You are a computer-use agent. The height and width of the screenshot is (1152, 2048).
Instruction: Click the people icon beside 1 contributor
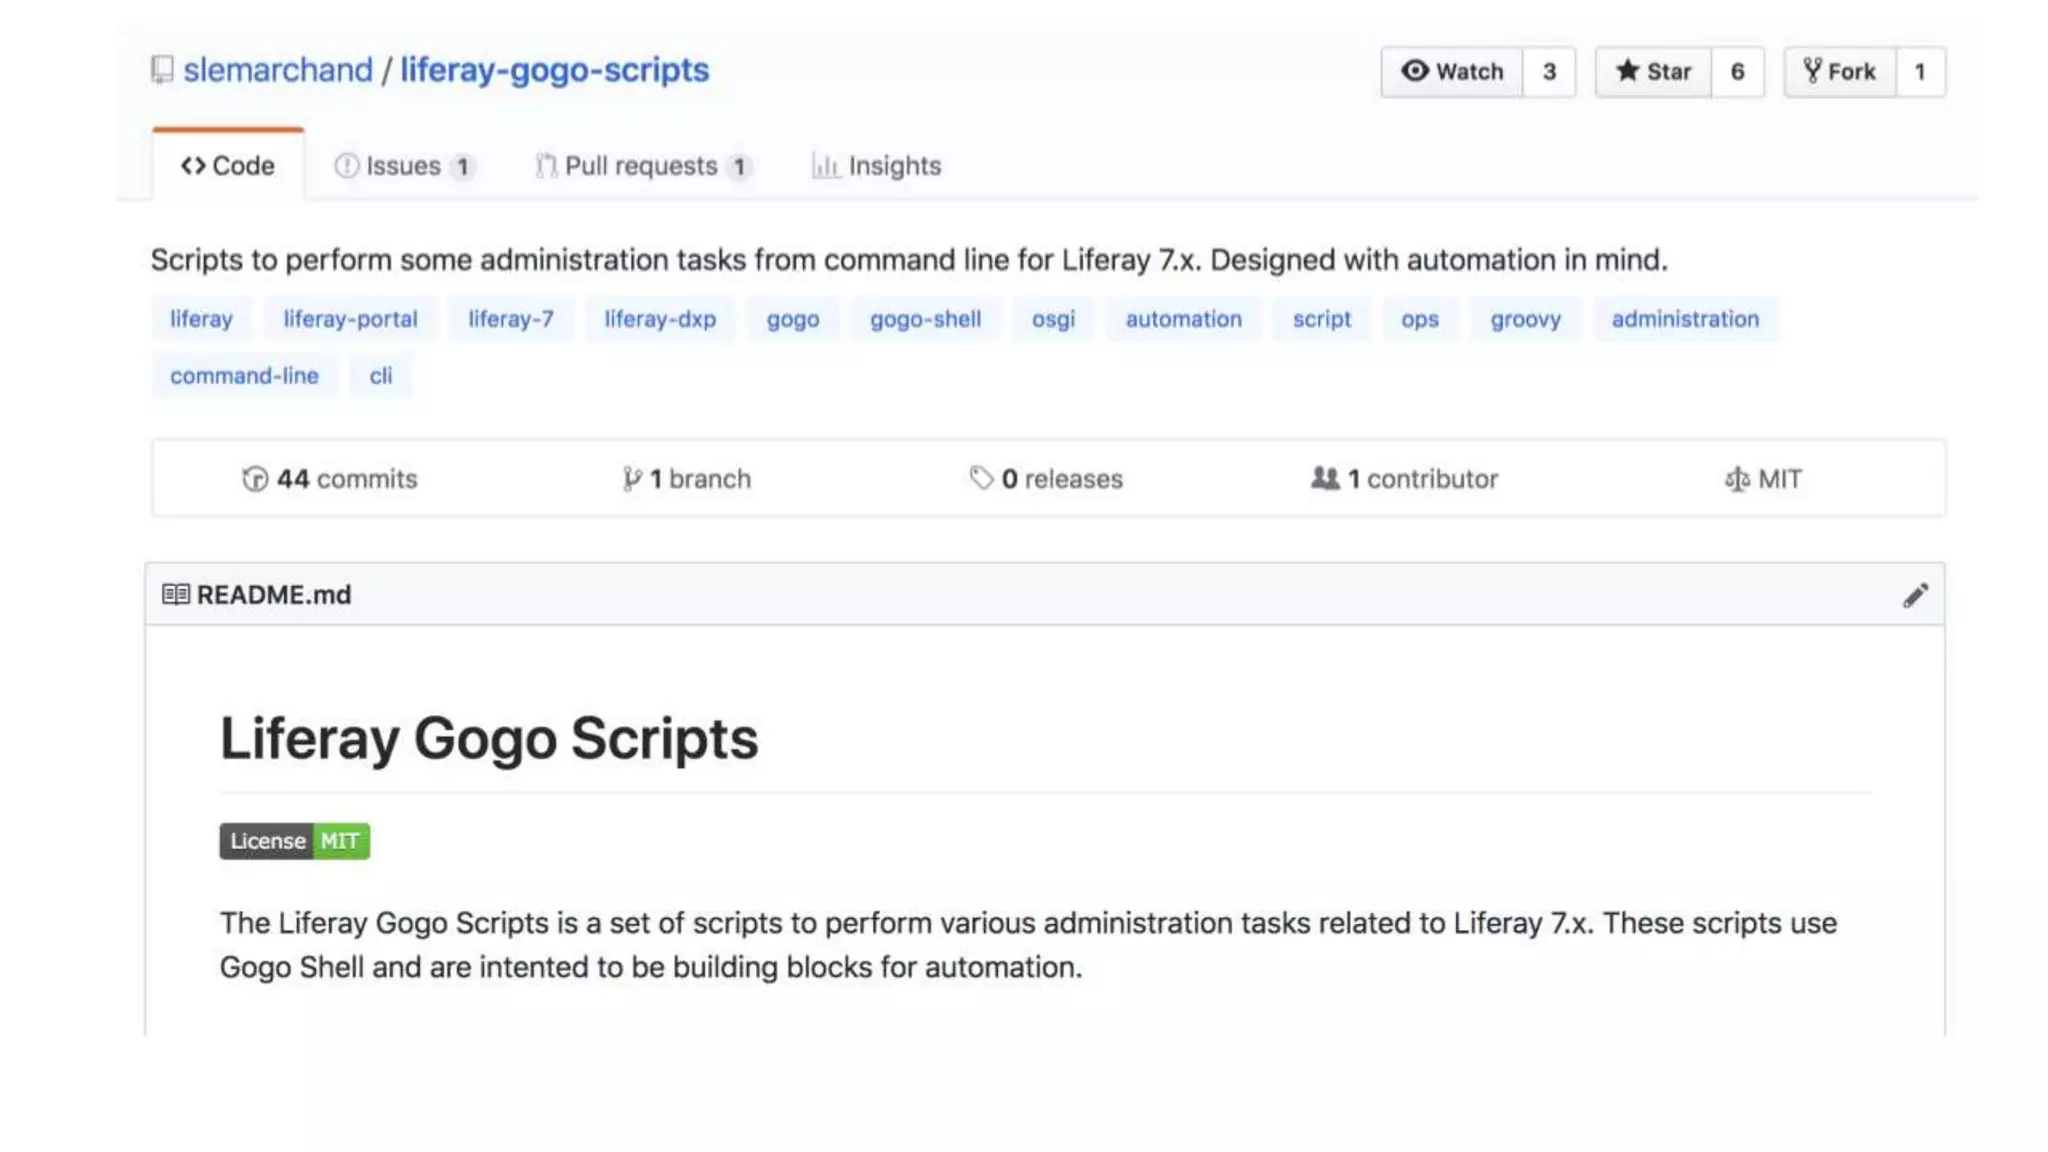(x=1325, y=478)
